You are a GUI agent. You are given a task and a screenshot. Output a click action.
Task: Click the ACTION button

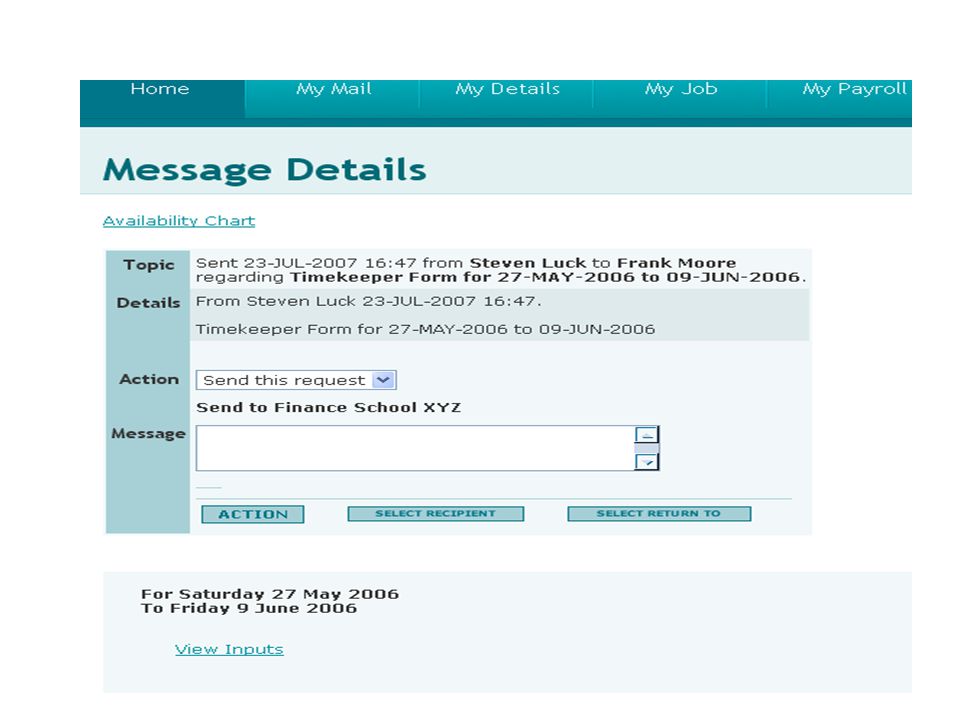click(253, 514)
